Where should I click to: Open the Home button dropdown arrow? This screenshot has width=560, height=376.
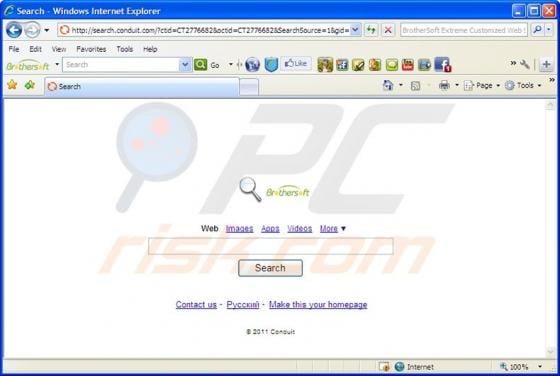401,85
